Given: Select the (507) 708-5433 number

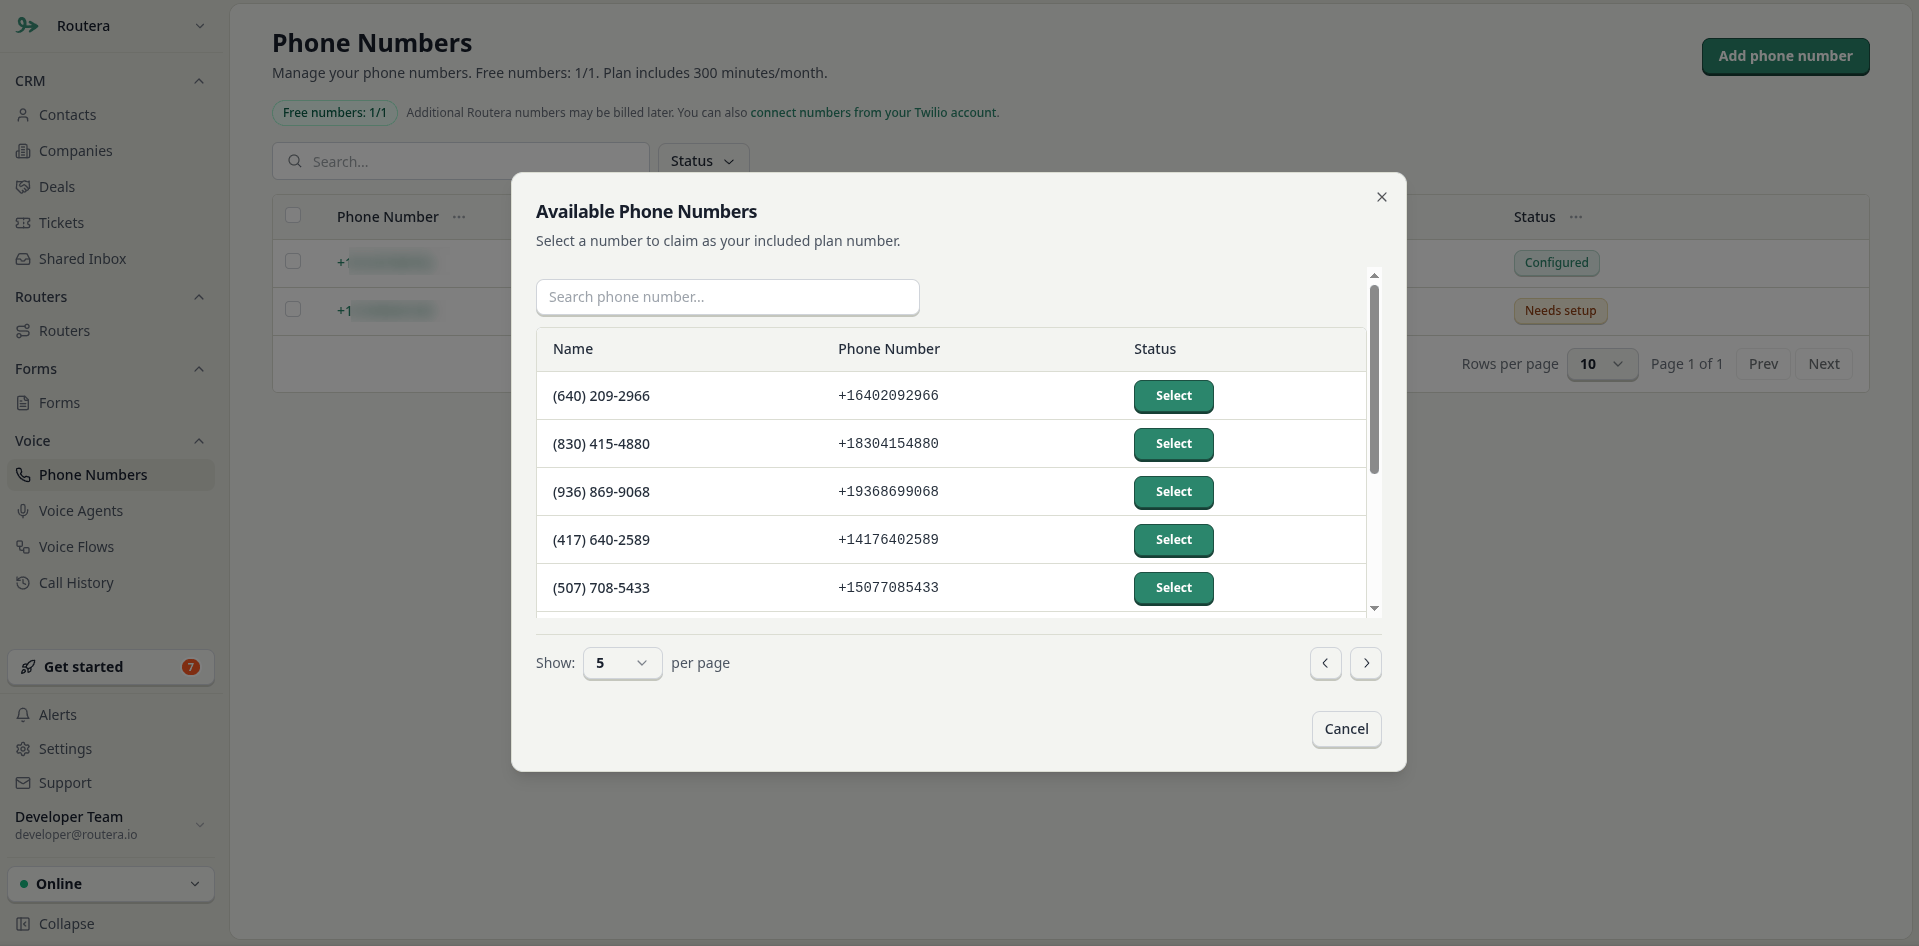Looking at the screenshot, I should pyautogui.click(x=1173, y=588).
